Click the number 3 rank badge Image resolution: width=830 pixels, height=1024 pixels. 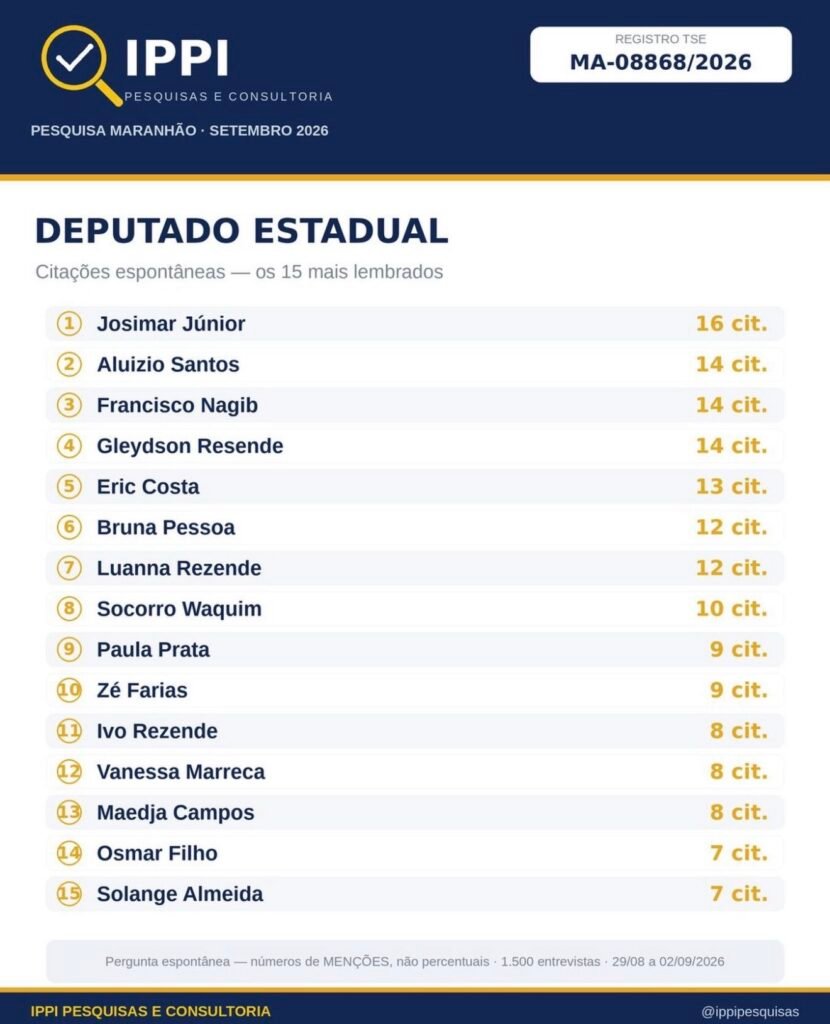[69, 405]
